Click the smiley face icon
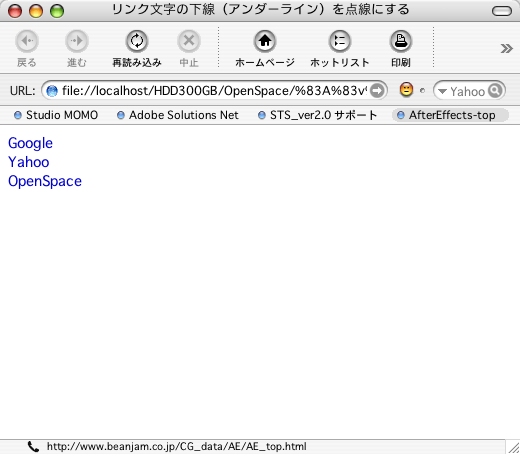 tap(406, 90)
